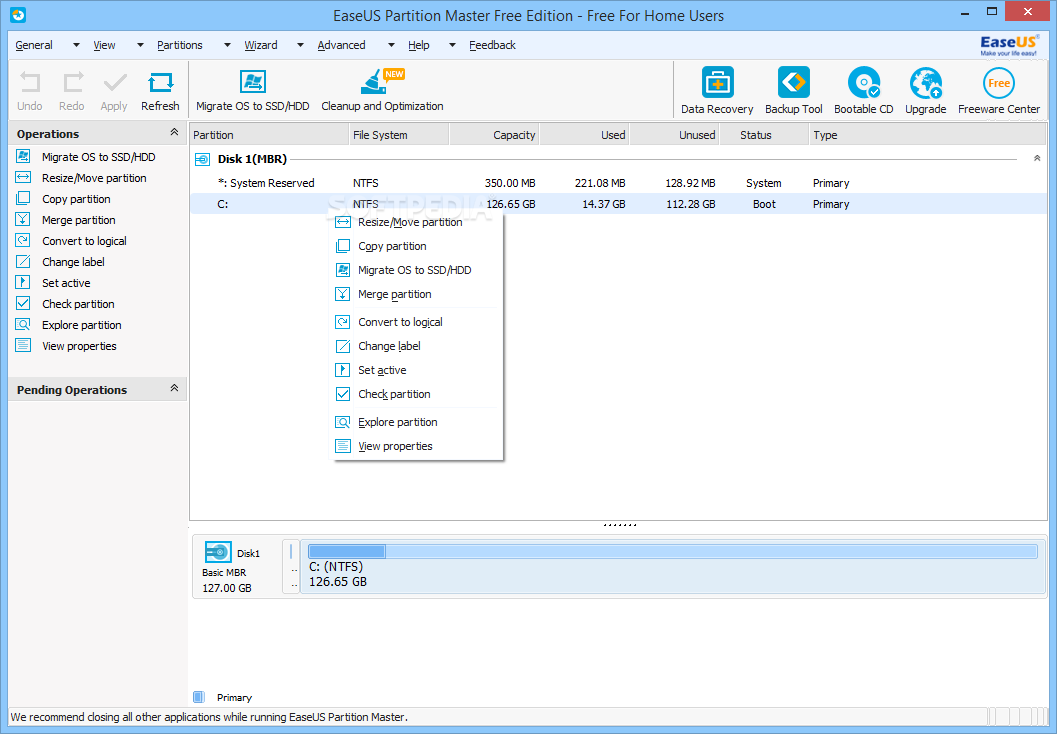Image resolution: width=1057 pixels, height=734 pixels.
Task: Collapse the Operations panel
Action: tap(174, 133)
